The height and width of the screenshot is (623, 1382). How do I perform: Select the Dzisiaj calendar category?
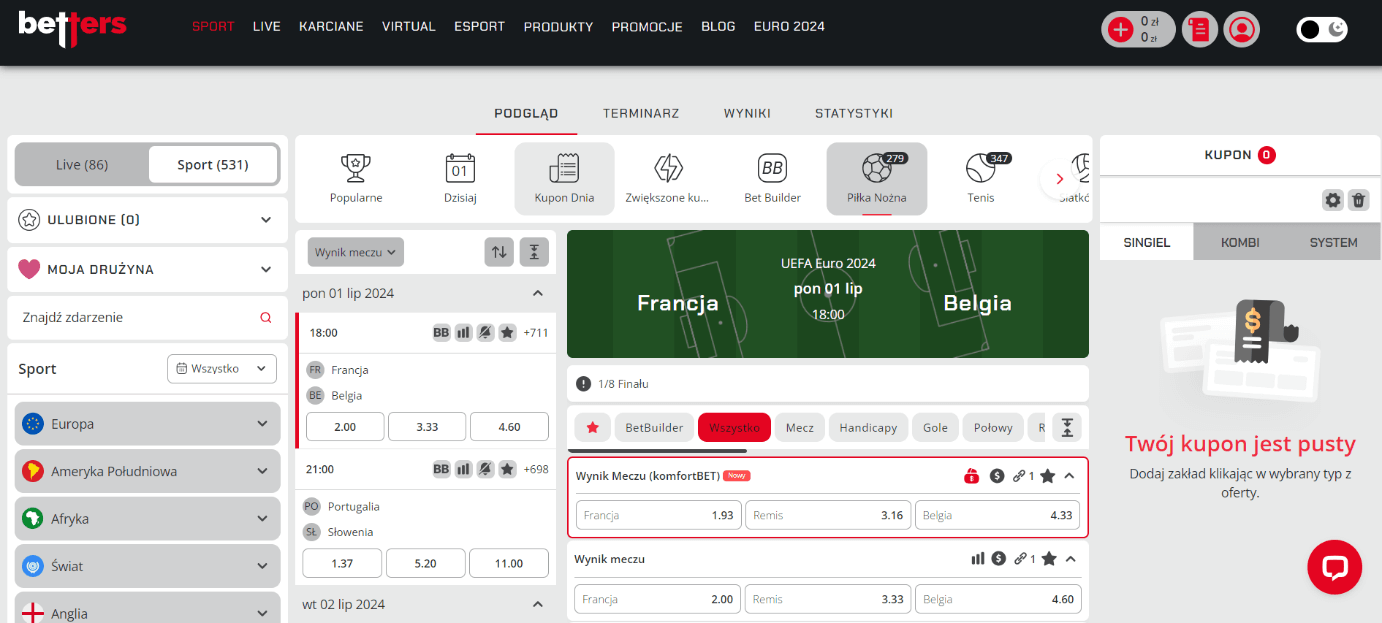[460, 178]
